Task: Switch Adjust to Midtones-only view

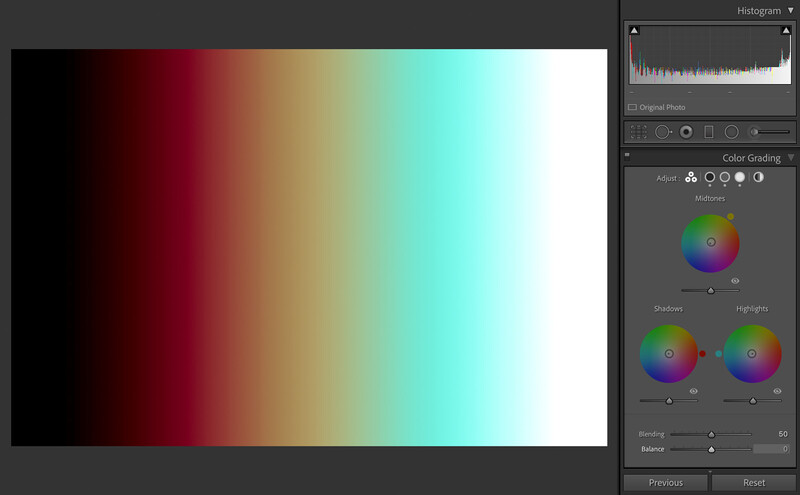Action: (x=724, y=177)
